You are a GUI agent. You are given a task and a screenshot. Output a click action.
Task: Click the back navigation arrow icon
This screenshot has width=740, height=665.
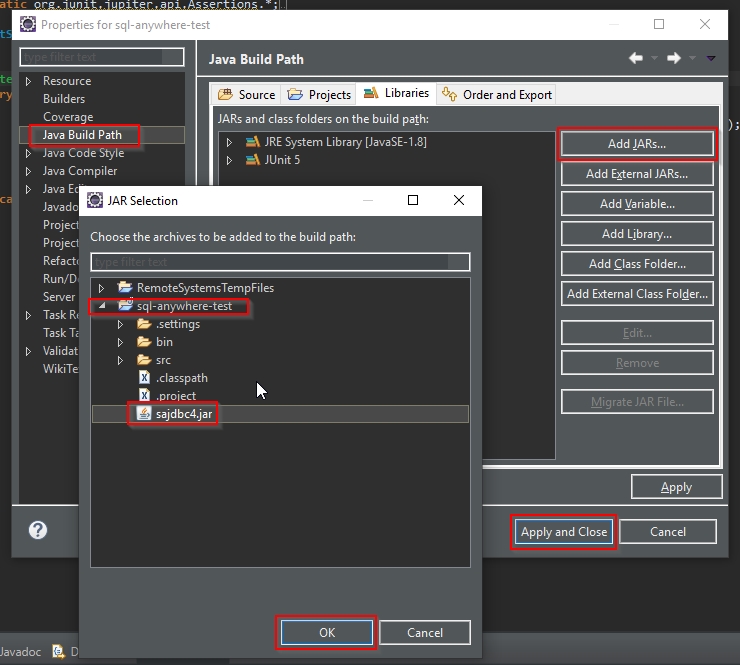pos(636,59)
